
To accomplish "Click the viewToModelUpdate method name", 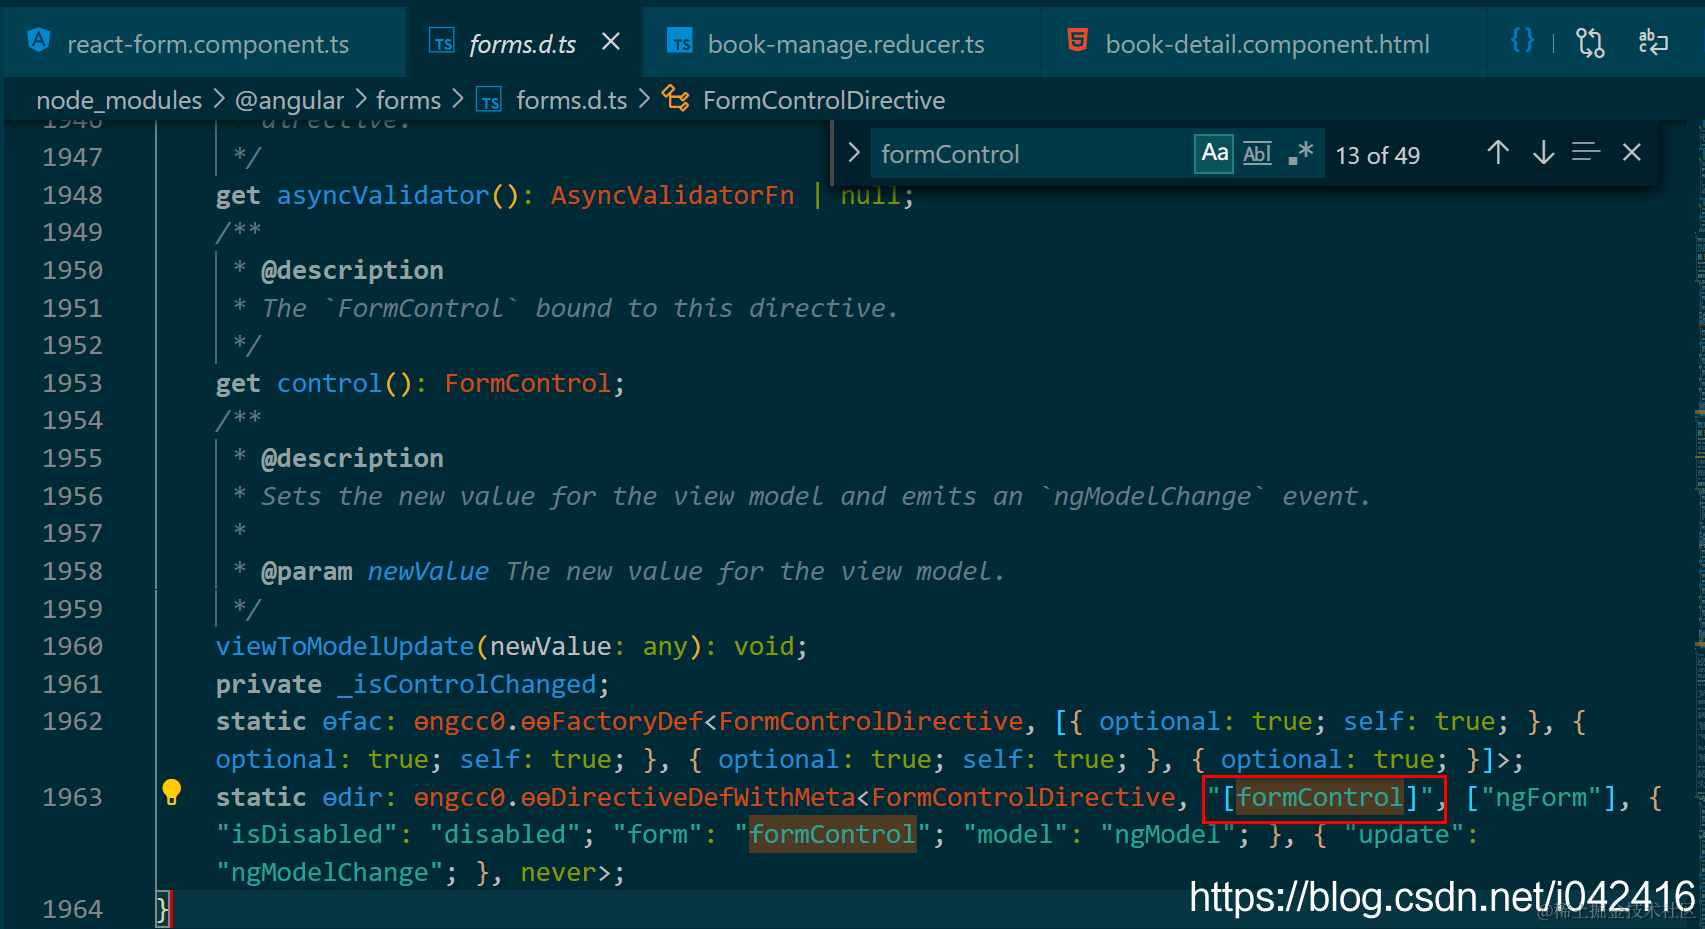I will [345, 646].
